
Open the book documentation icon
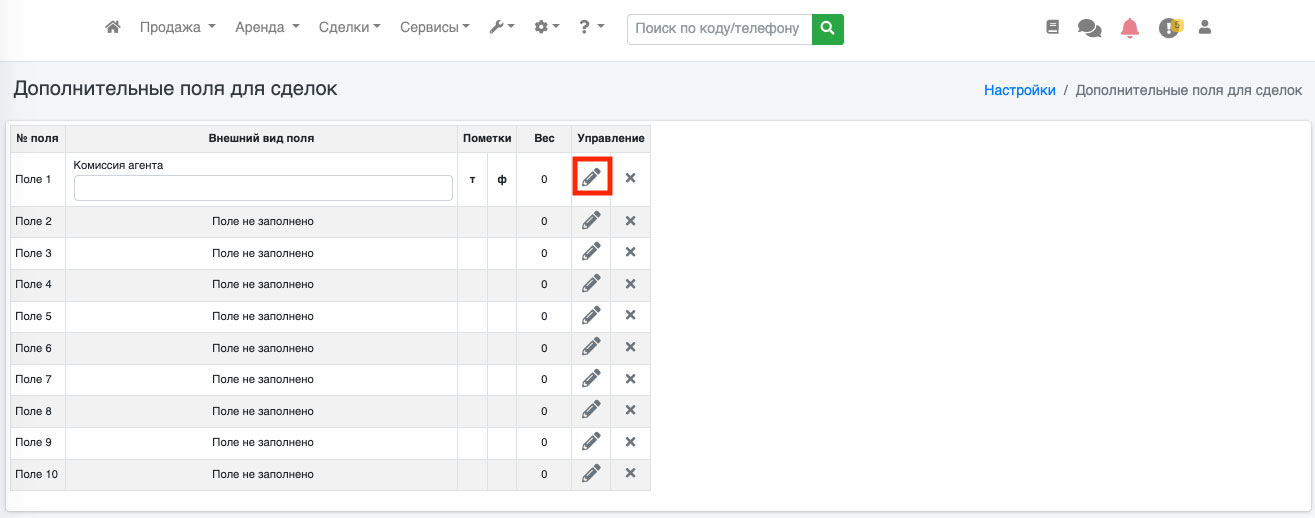1052,28
